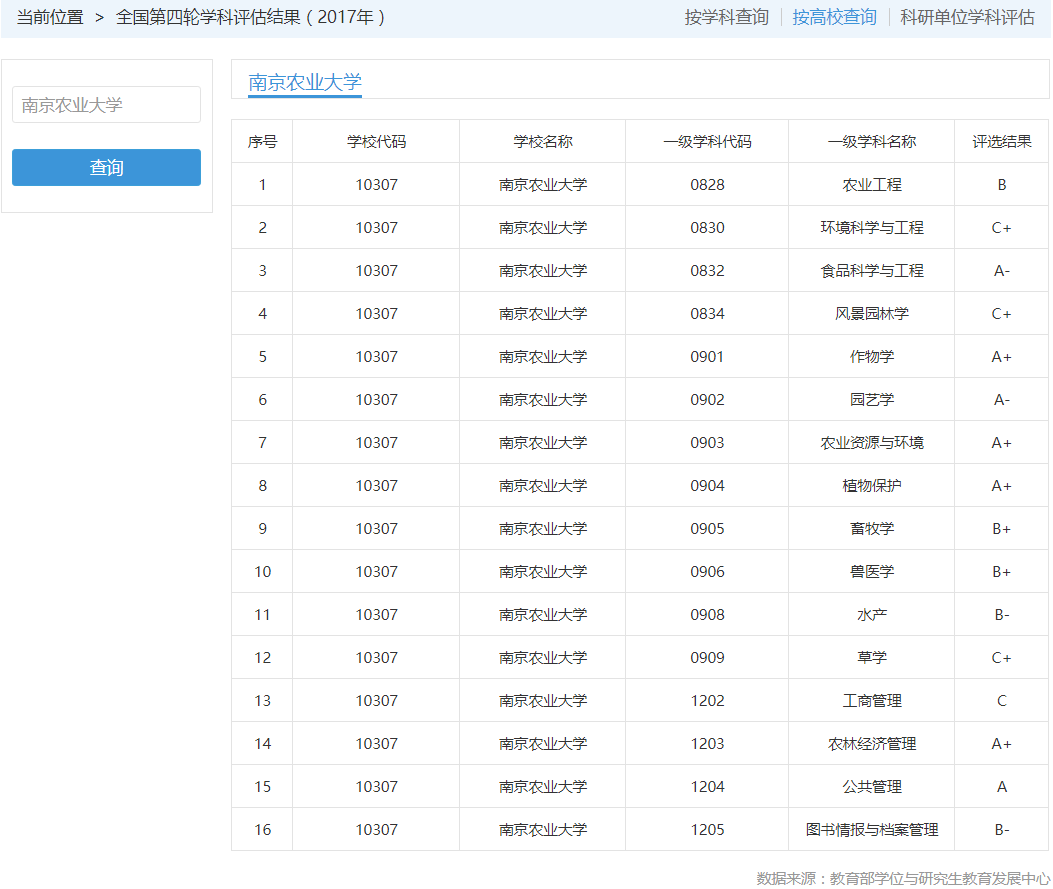Click 全国第四轮学科评估结果（2017年）breadcrumb
The image size is (1053, 889).
coord(250,17)
